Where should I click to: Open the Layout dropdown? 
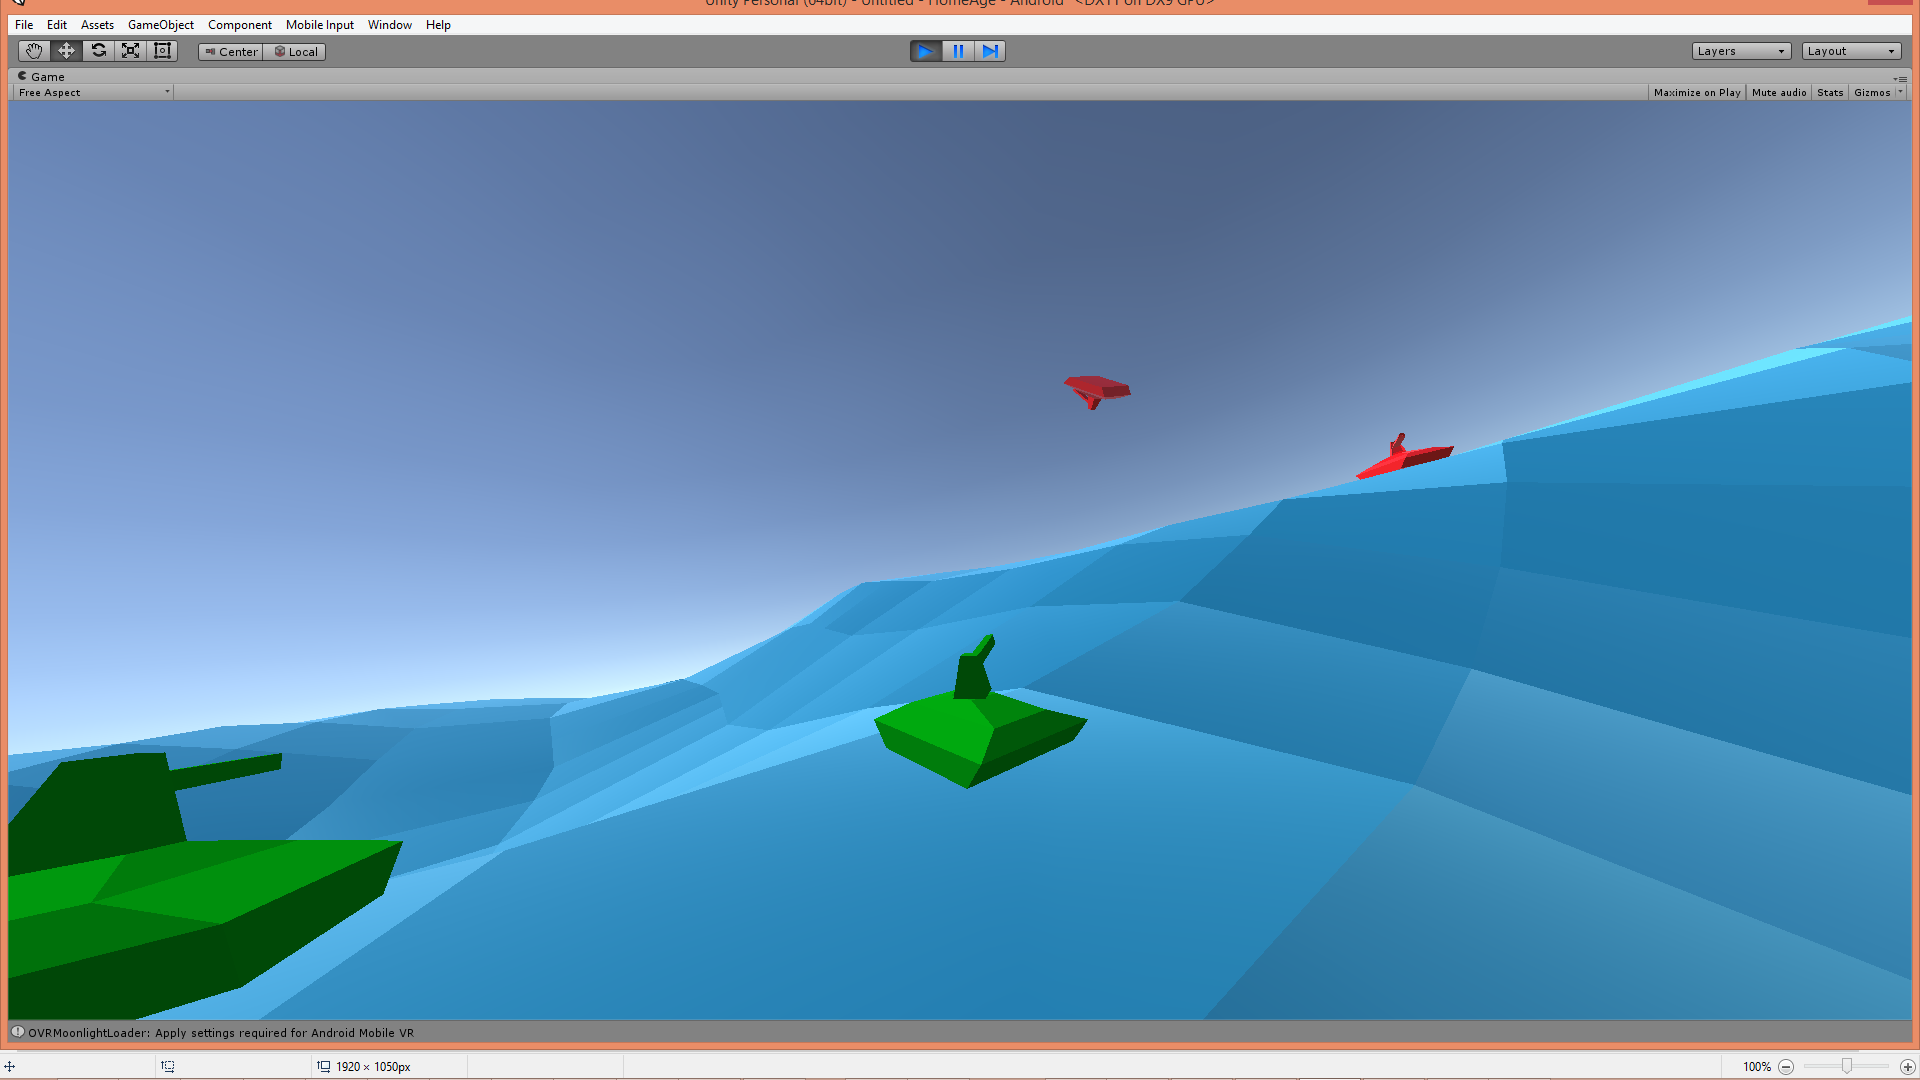[x=1850, y=51]
